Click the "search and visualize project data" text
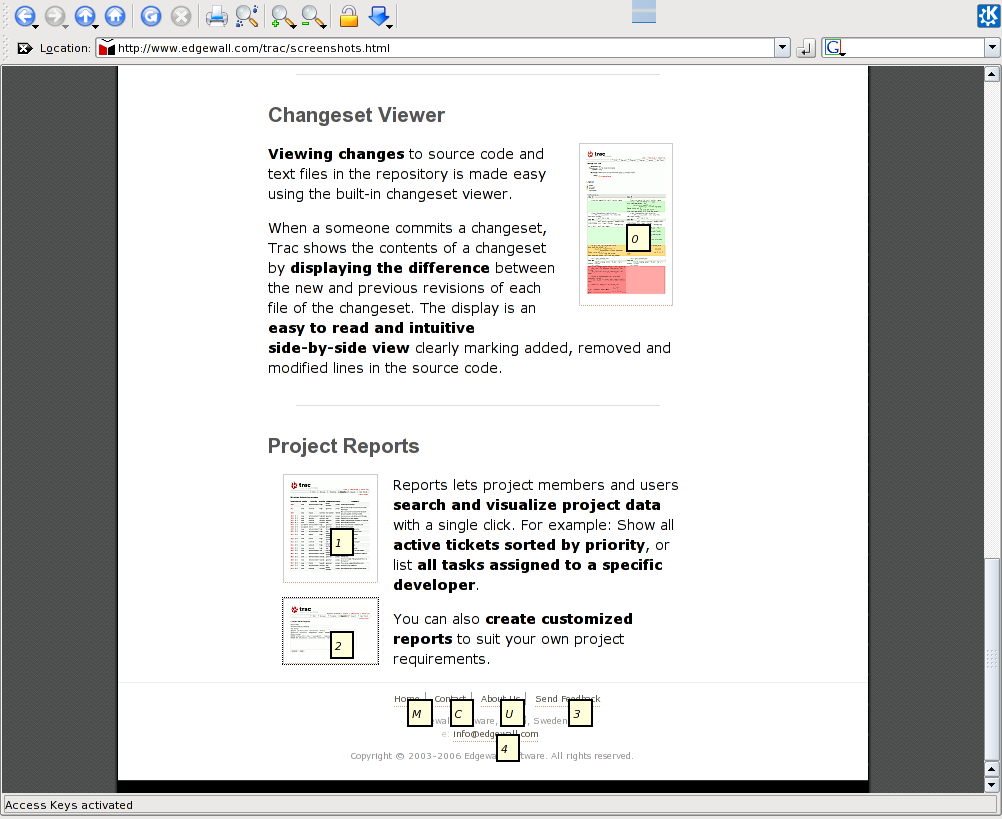 coord(527,505)
